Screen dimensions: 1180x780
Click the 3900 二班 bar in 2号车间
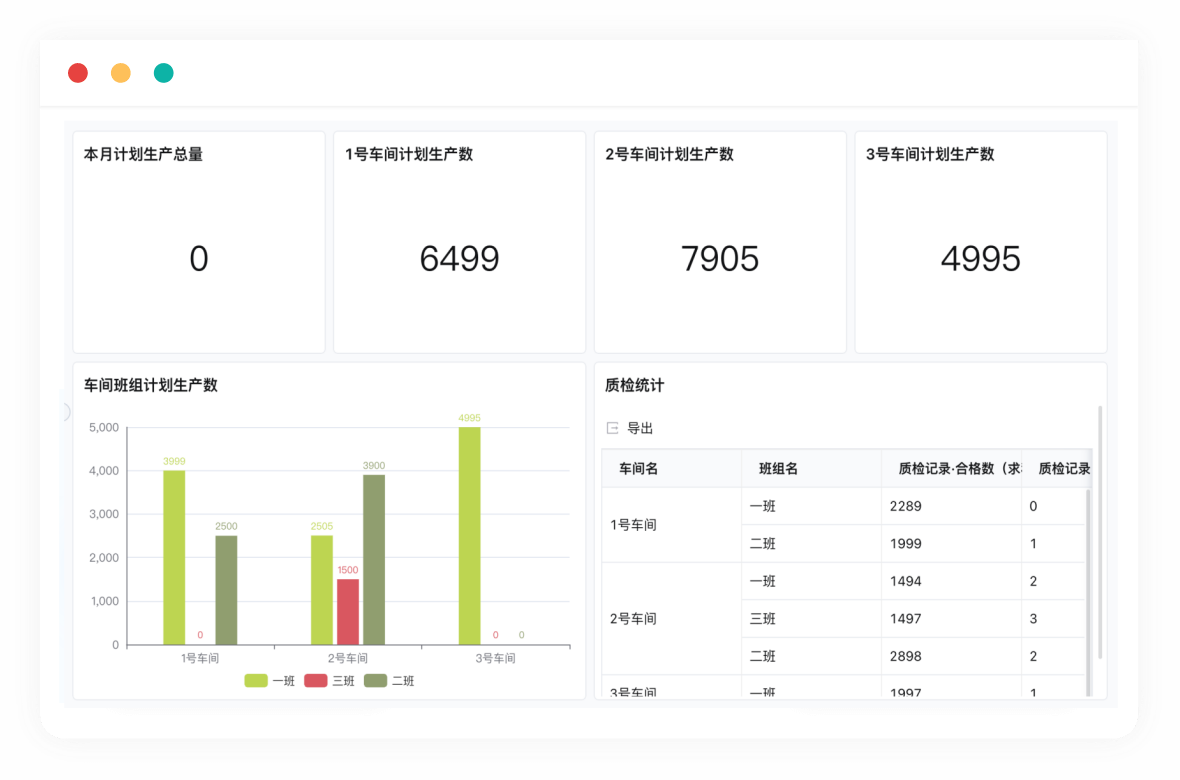[x=374, y=560]
